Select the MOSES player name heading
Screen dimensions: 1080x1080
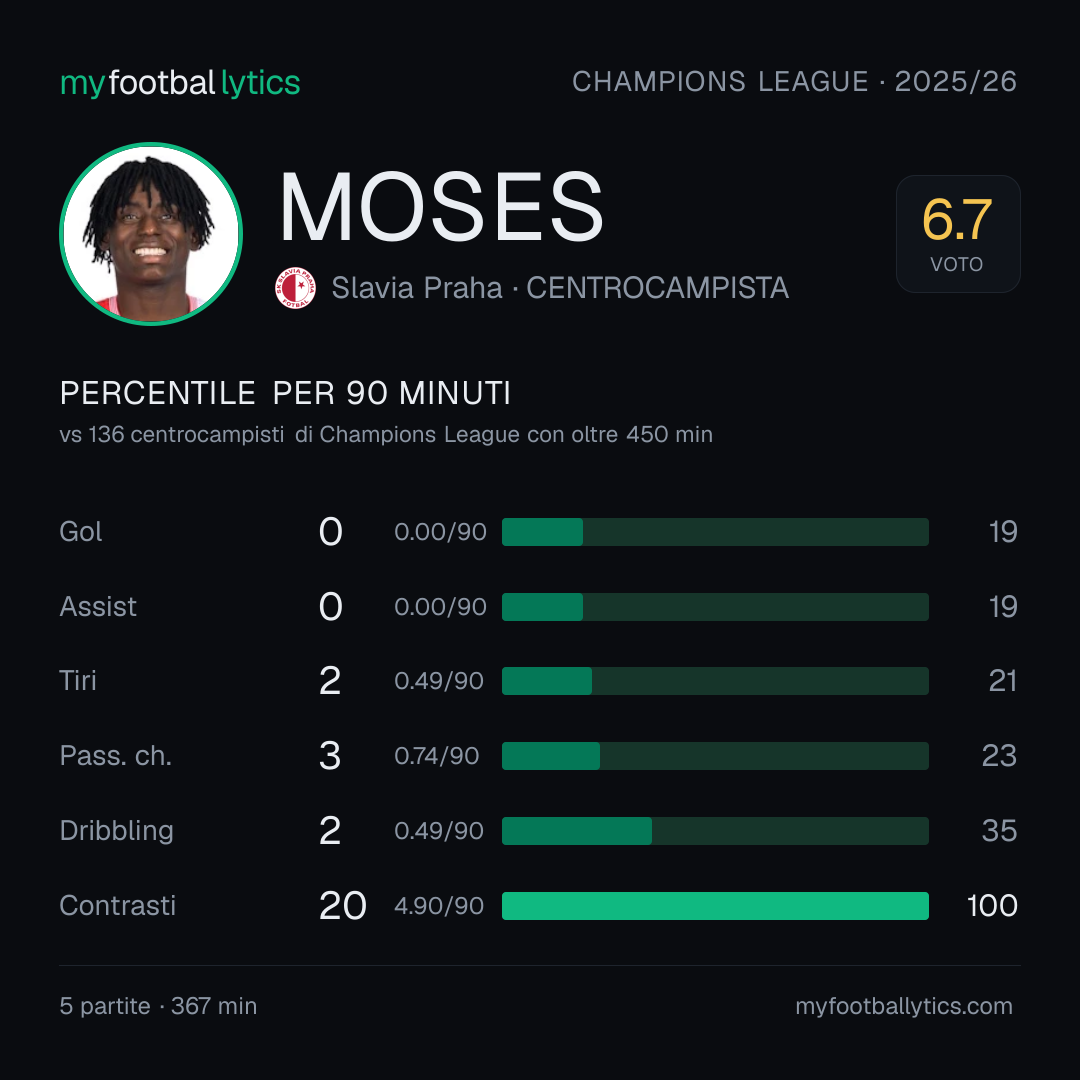tap(441, 207)
